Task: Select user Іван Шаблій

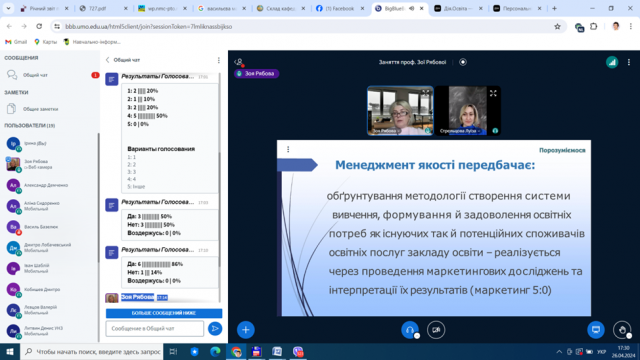Action: coord(51,269)
